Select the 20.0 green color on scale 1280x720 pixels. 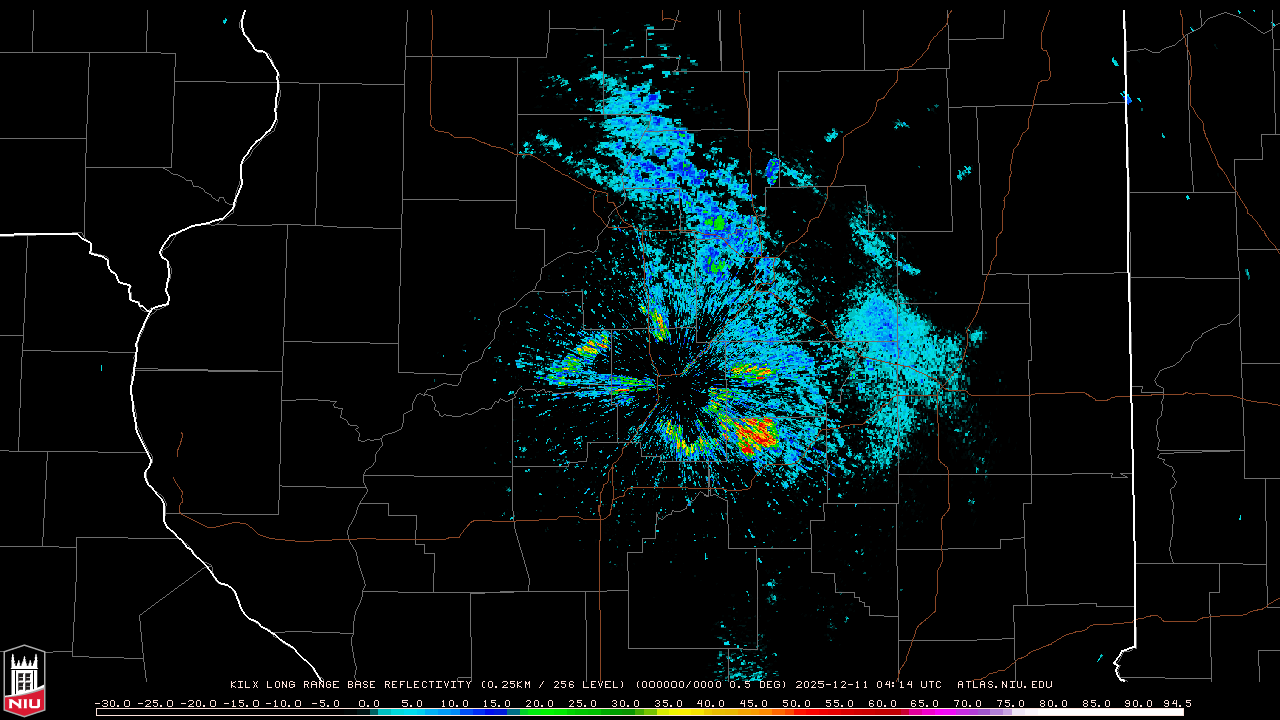click(540, 712)
